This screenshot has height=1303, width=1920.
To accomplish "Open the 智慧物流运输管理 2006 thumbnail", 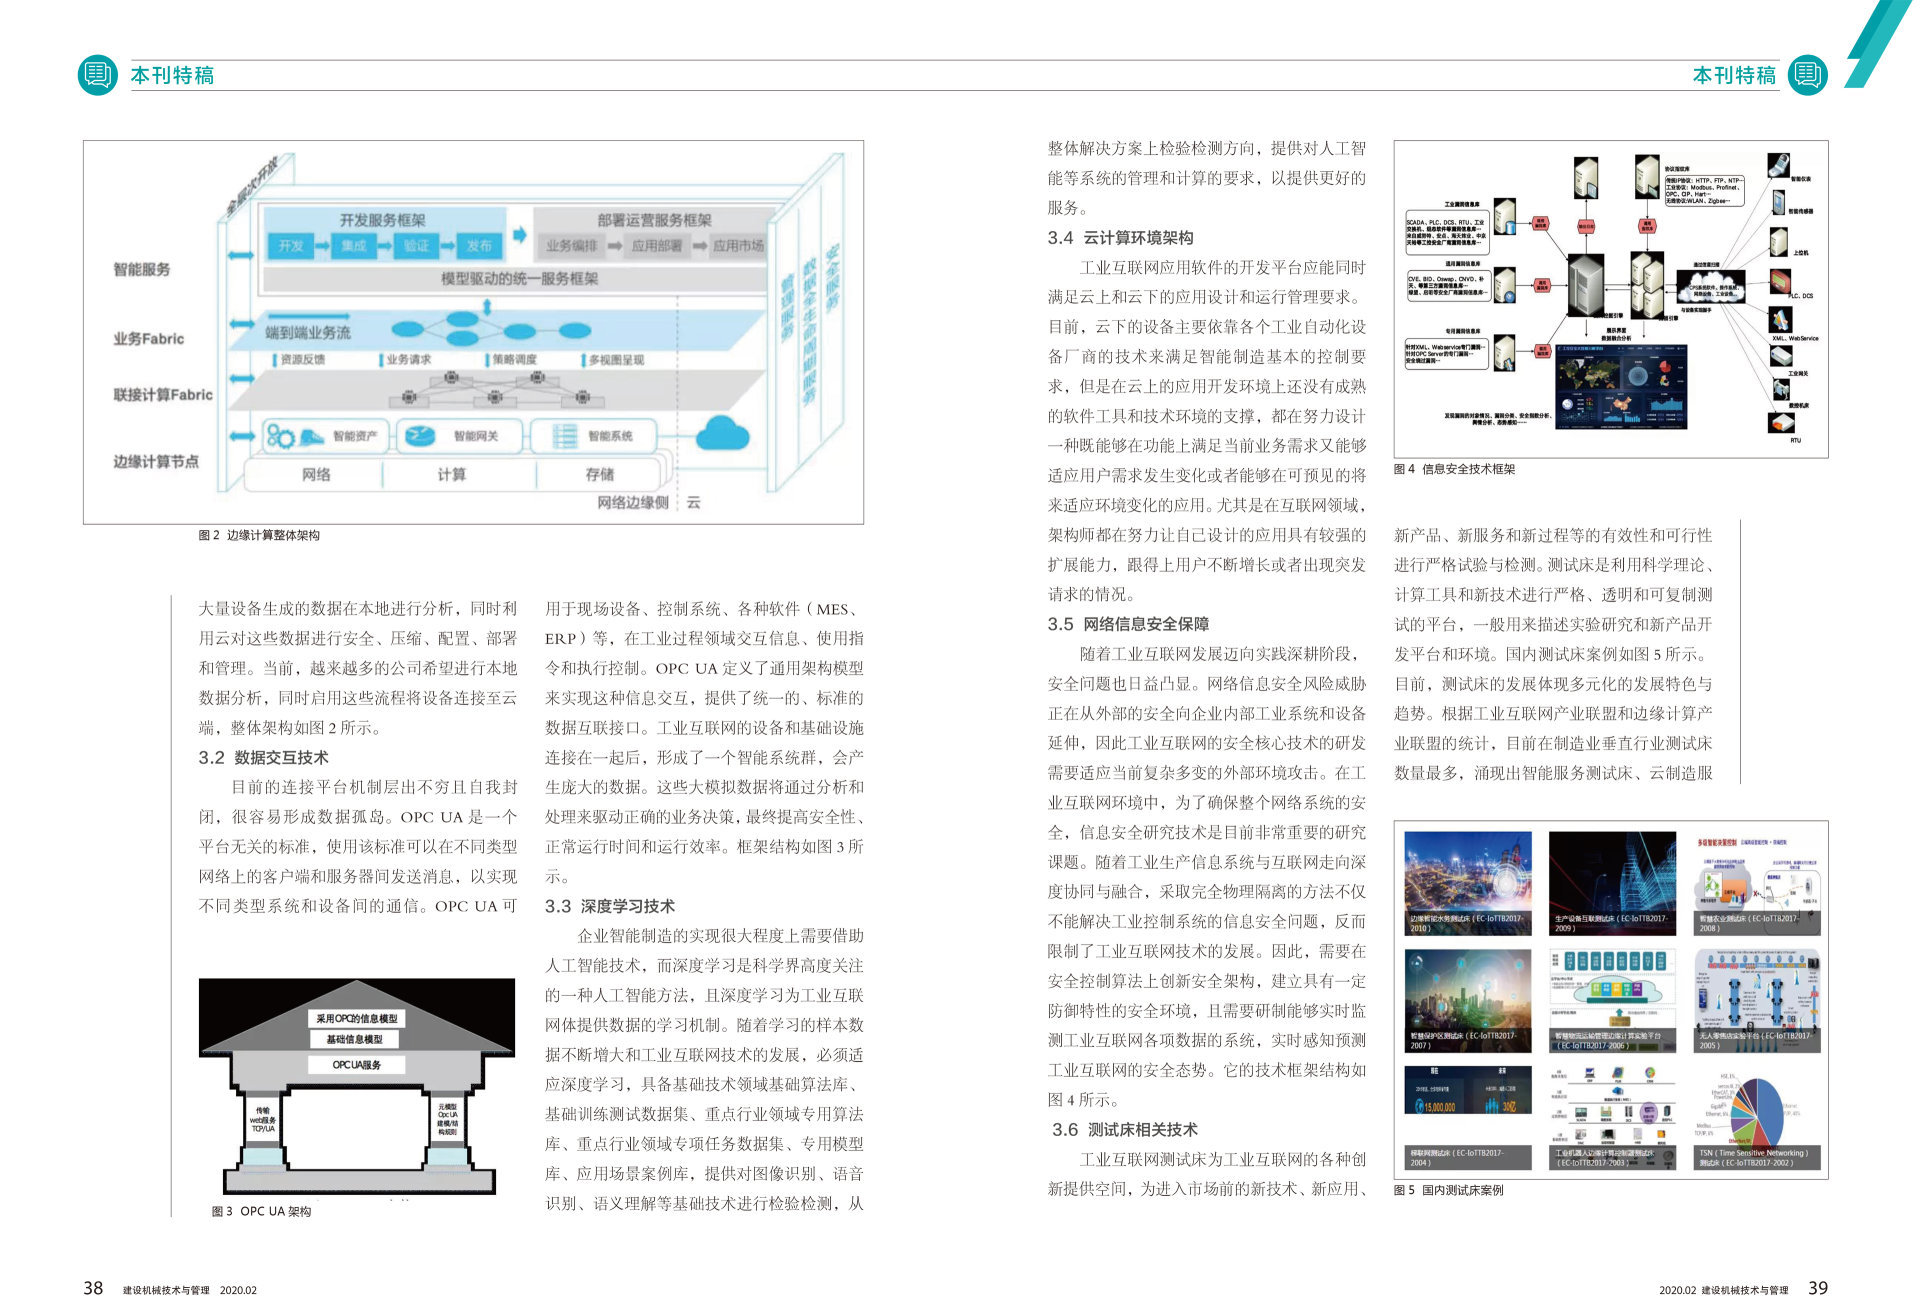I will click(1612, 1000).
